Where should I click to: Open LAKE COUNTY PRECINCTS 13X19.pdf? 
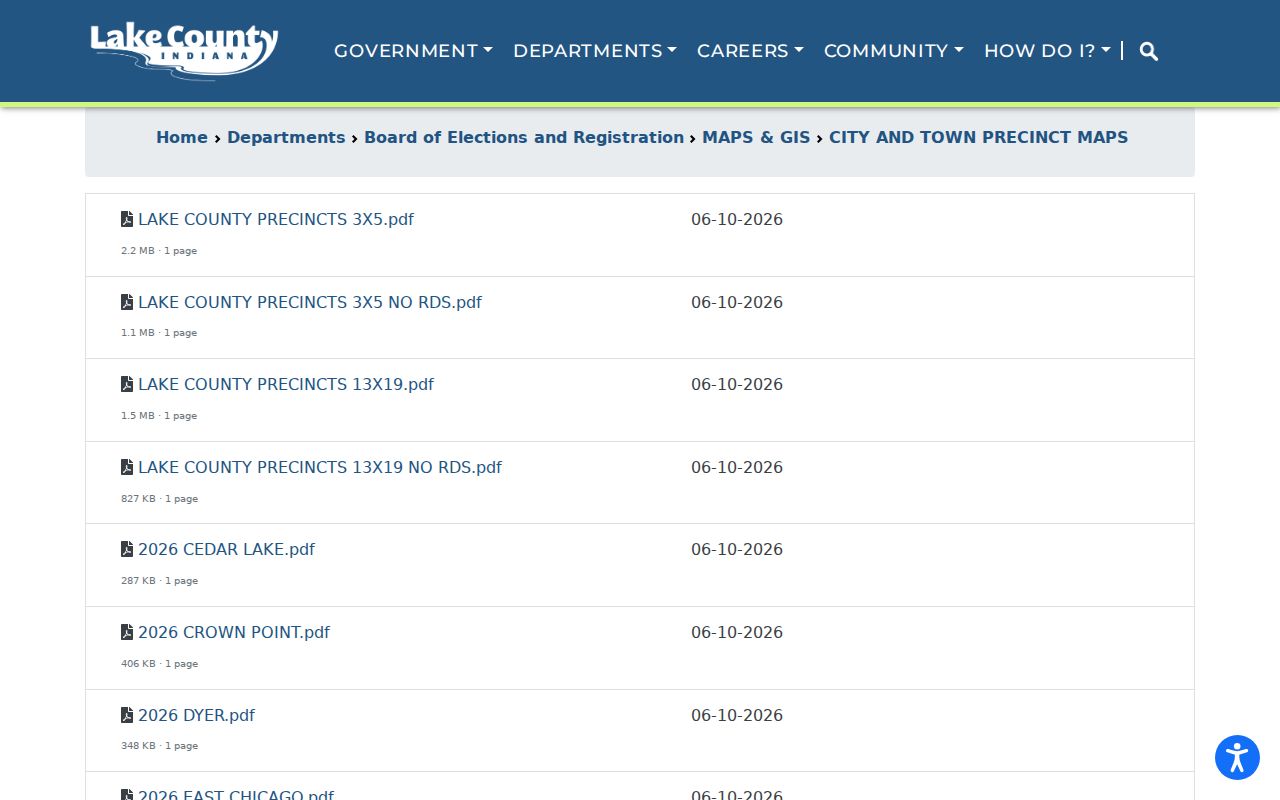(286, 384)
